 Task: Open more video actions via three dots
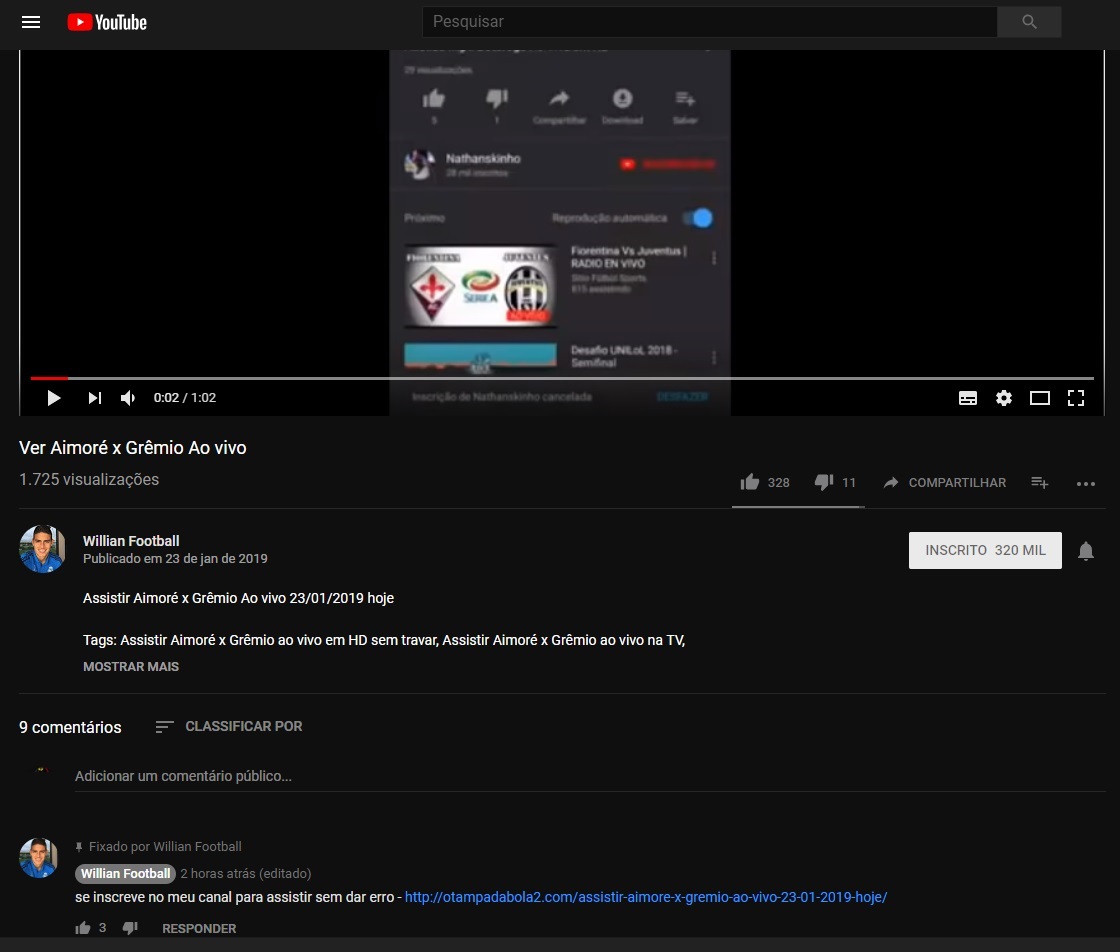pyautogui.click(x=1086, y=483)
